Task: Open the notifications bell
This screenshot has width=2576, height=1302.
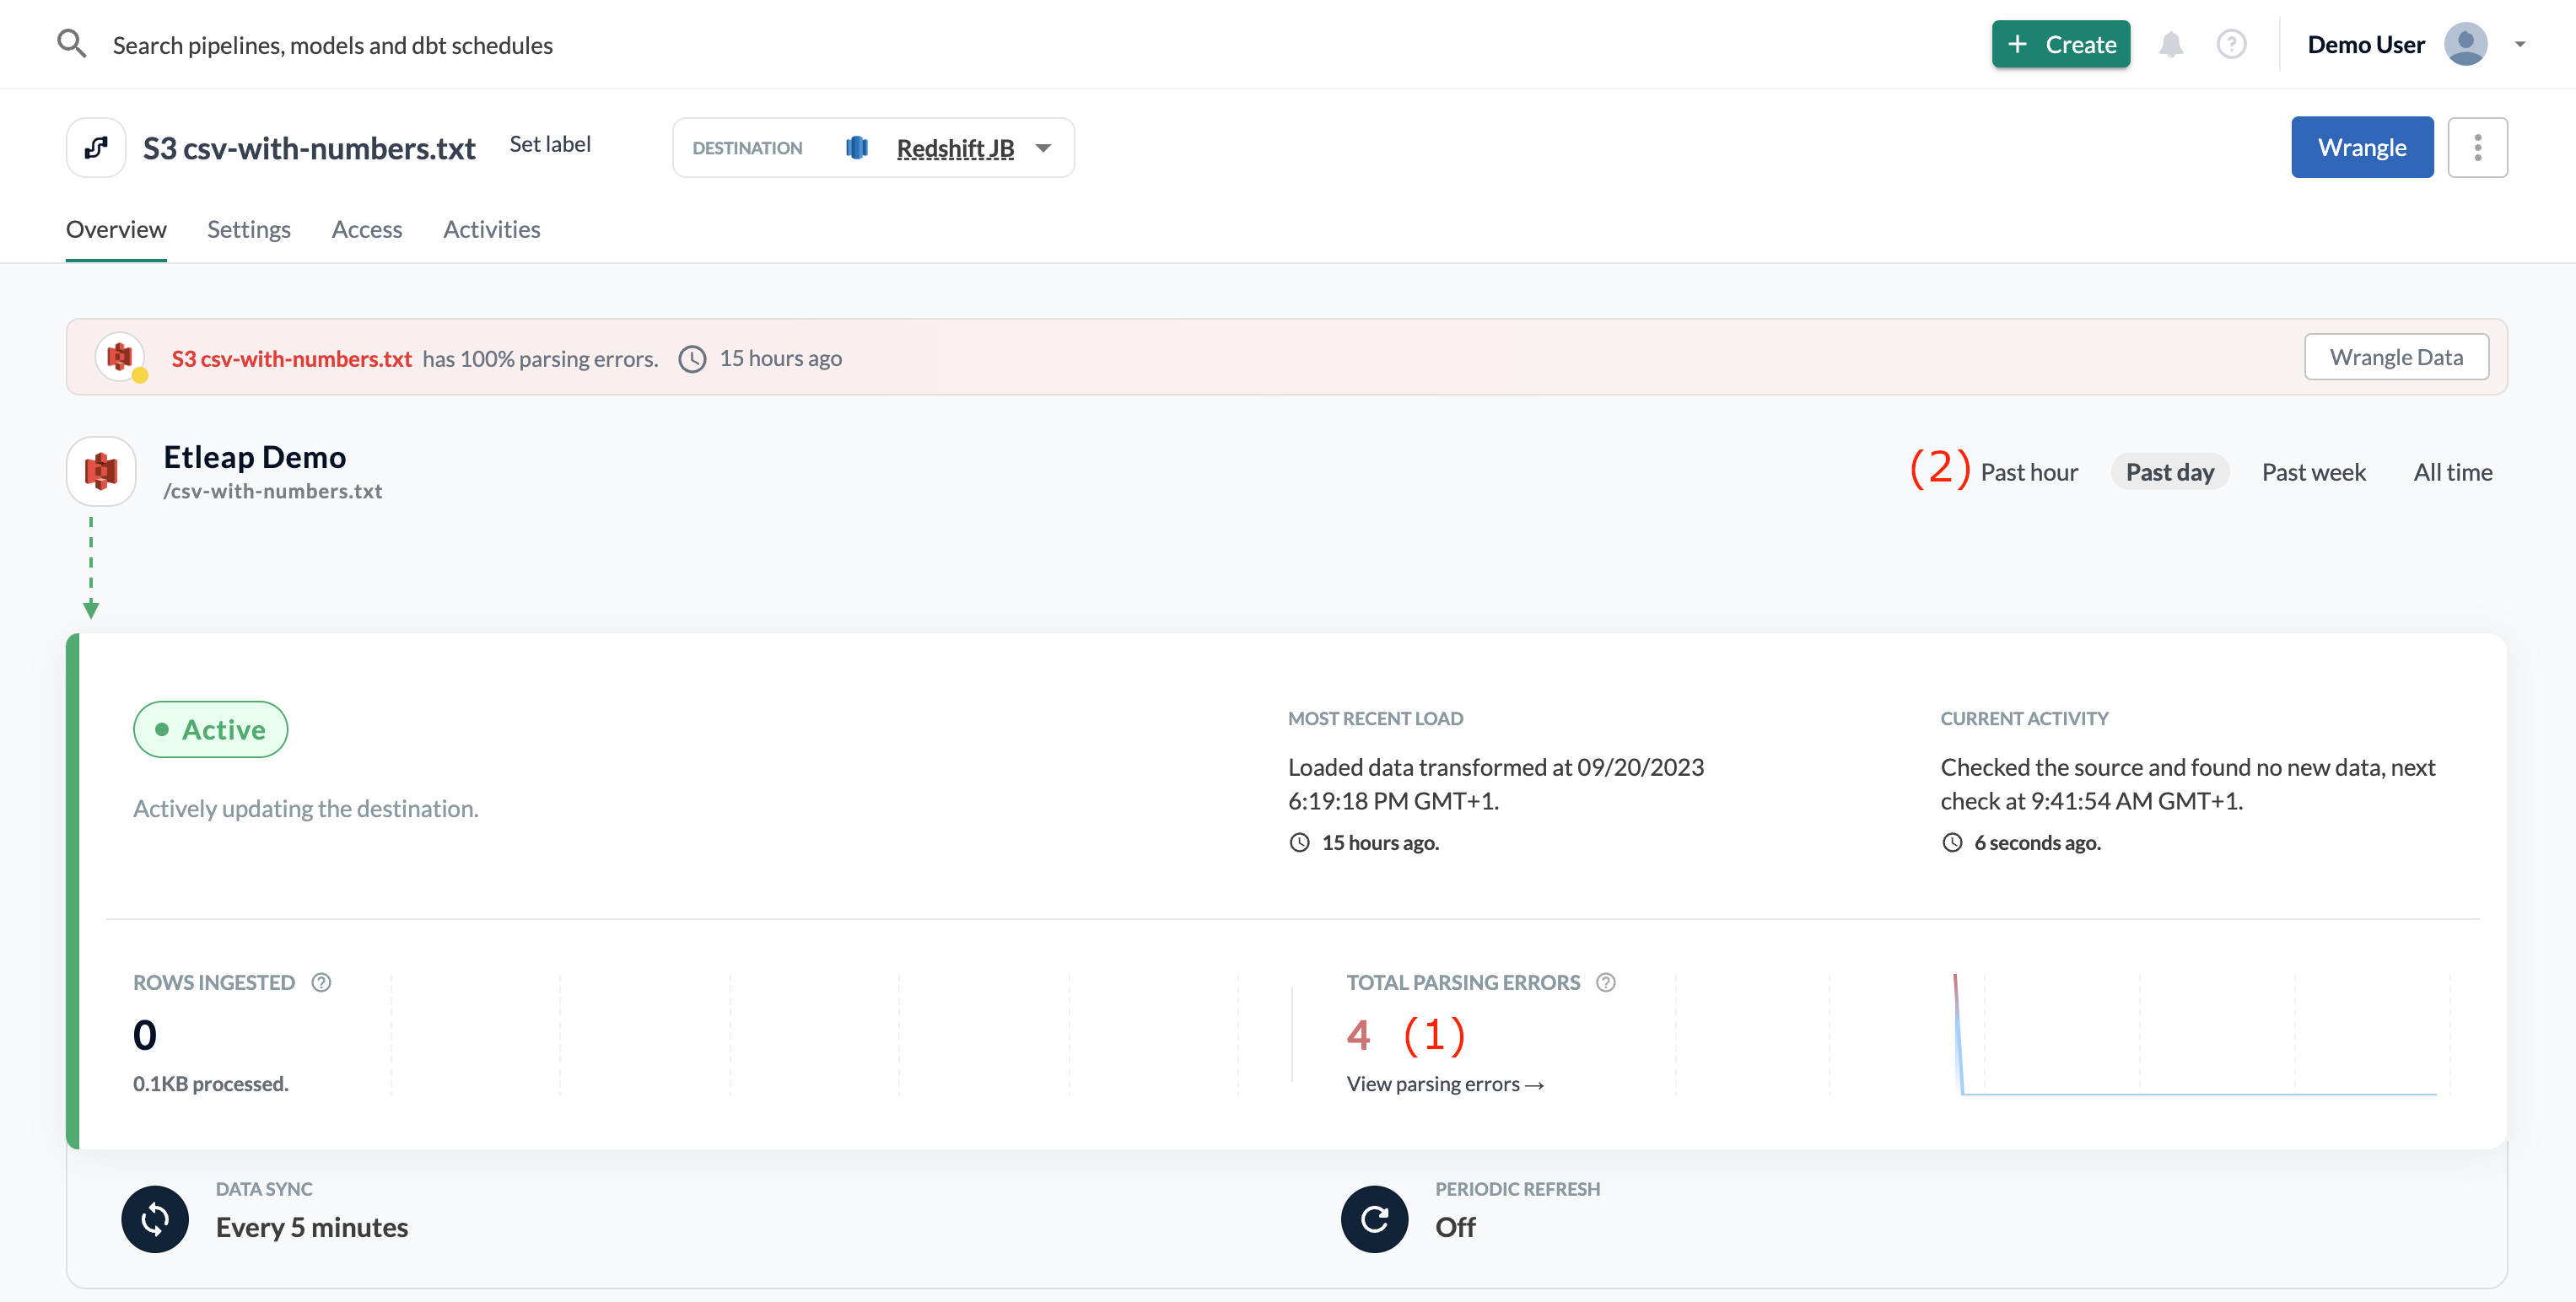Action: pos(2170,44)
